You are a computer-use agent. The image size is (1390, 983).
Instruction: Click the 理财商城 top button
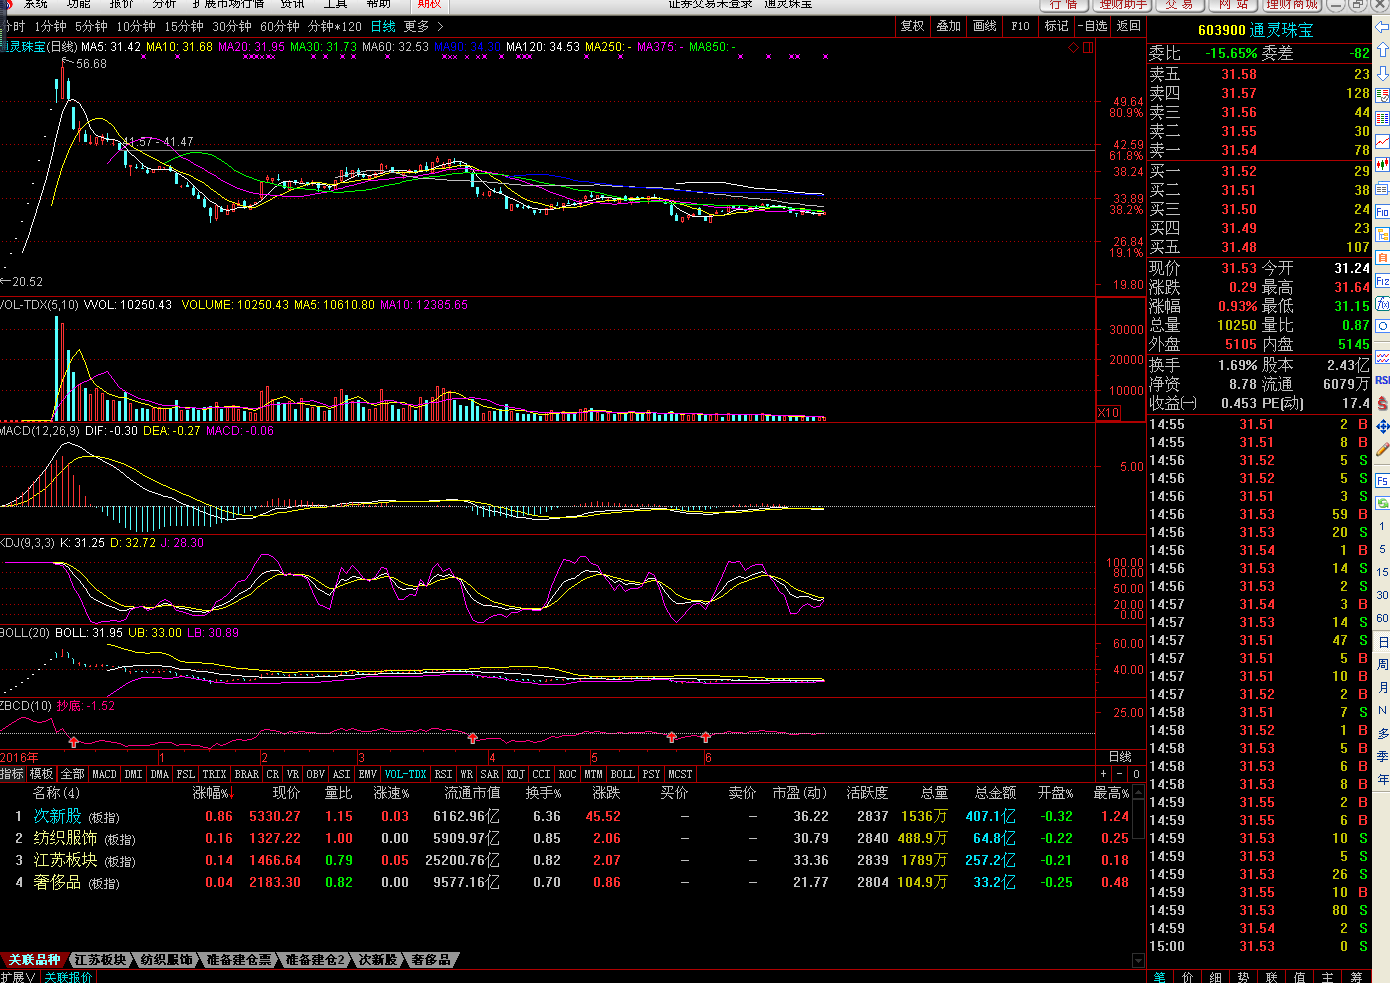pyautogui.click(x=1291, y=5)
